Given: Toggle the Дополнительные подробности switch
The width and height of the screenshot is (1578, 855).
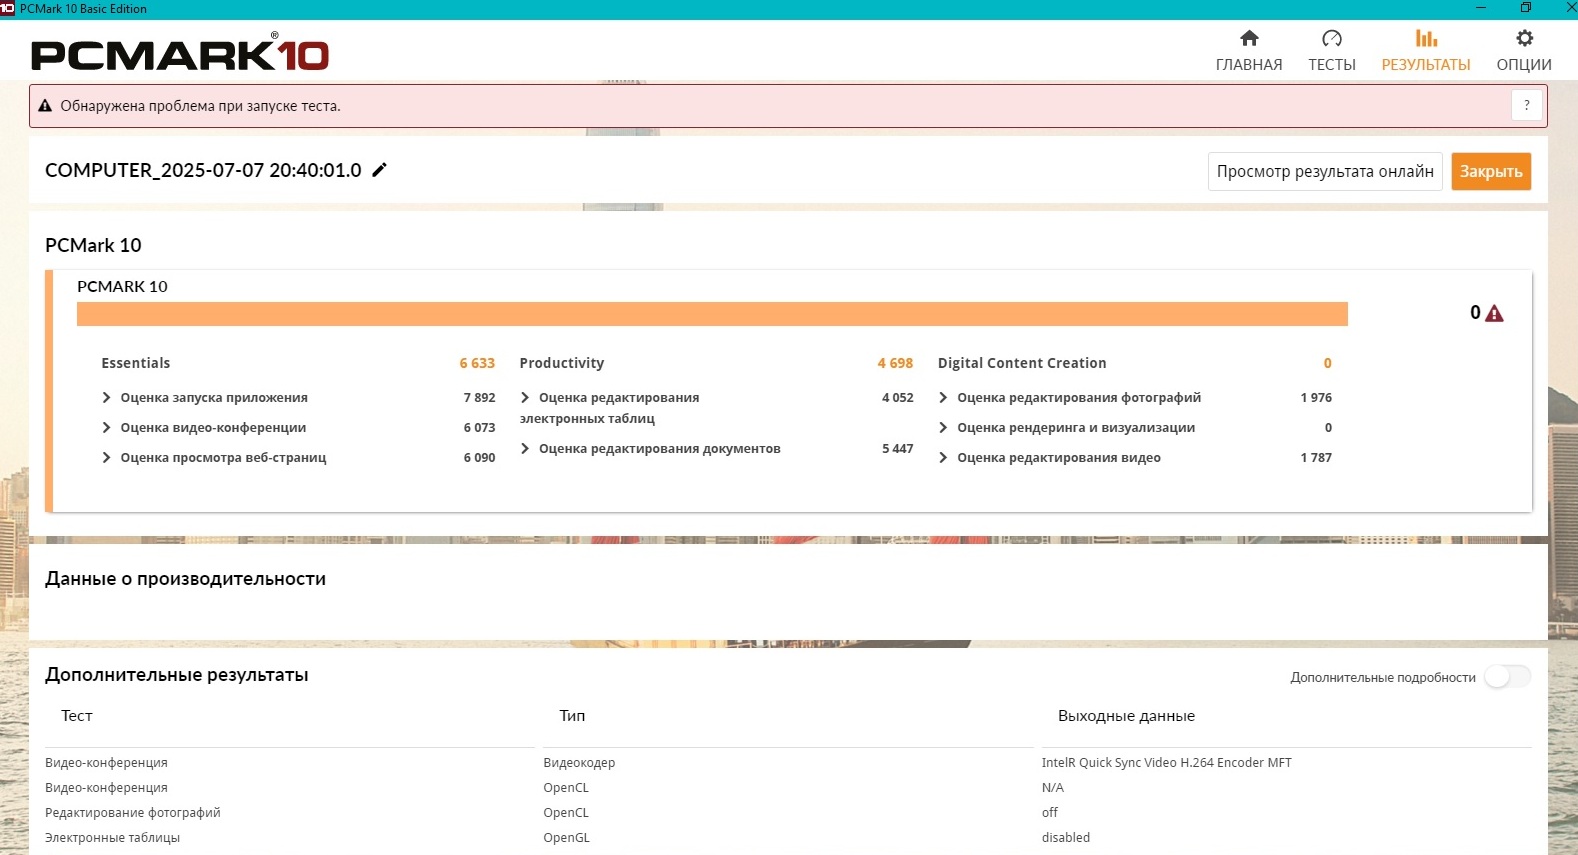Looking at the screenshot, I should [x=1507, y=677].
